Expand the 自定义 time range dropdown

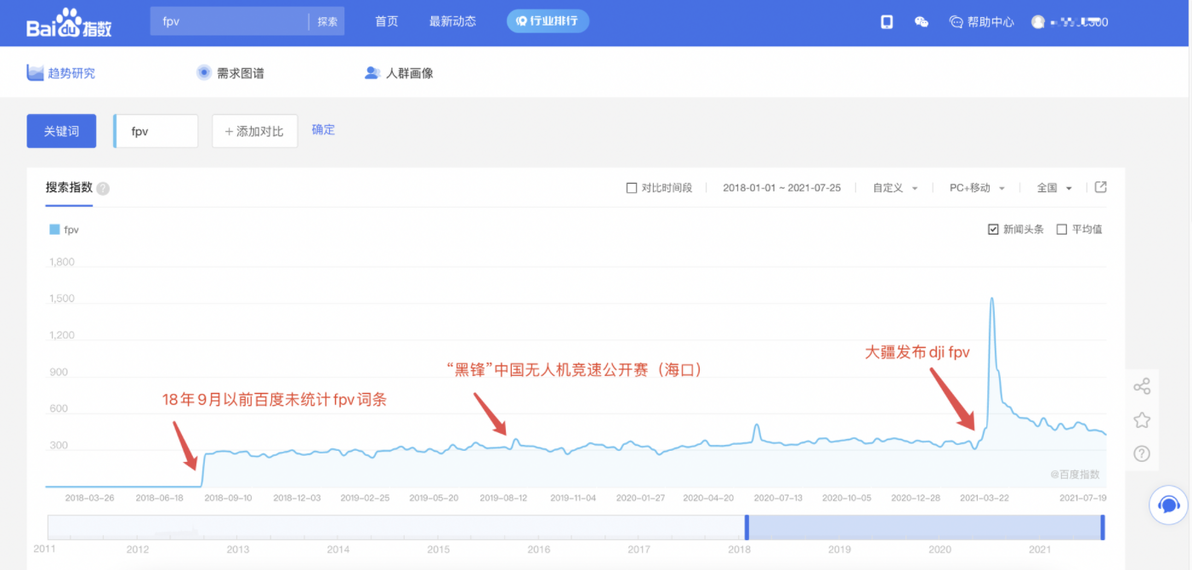[x=896, y=188]
